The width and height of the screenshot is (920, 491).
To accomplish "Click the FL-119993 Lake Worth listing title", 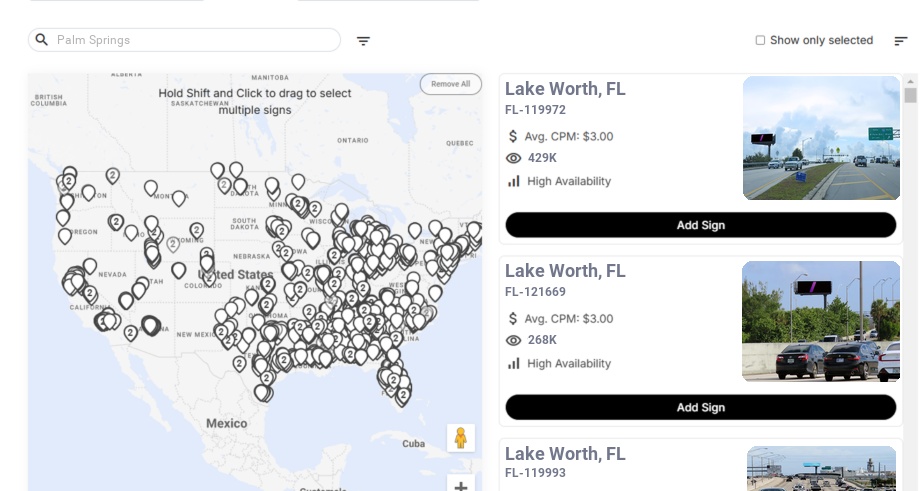I will (x=565, y=454).
